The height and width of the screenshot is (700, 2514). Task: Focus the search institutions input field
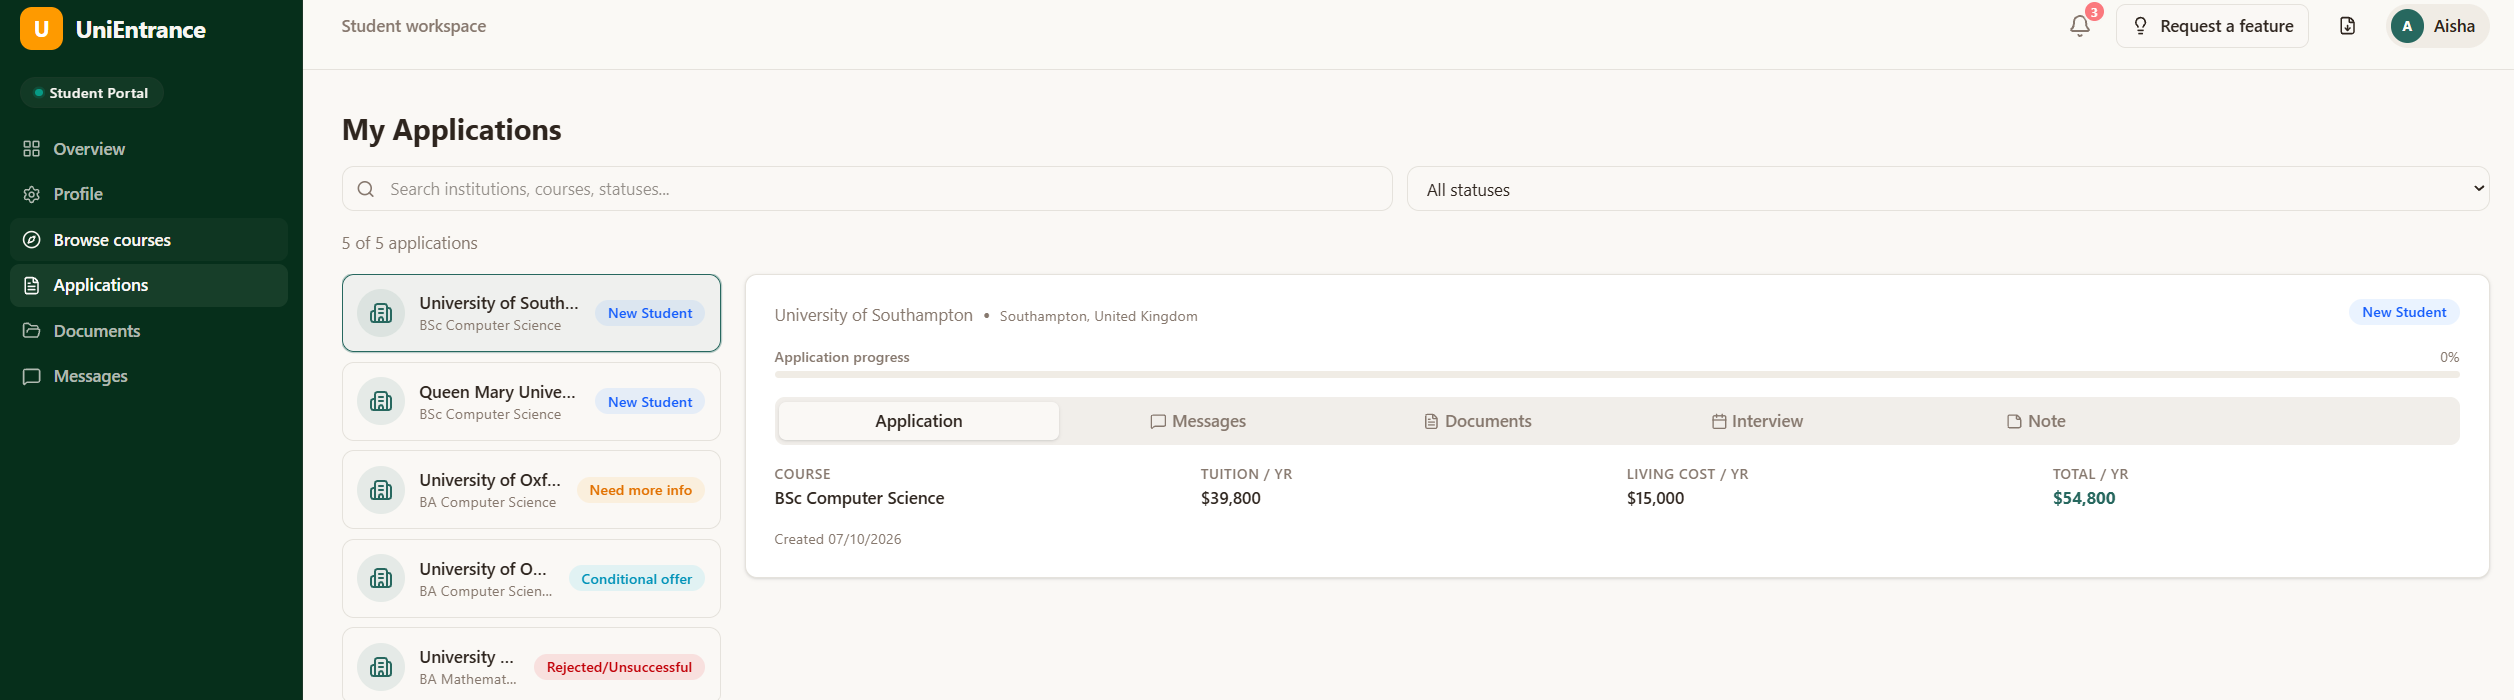point(867,189)
